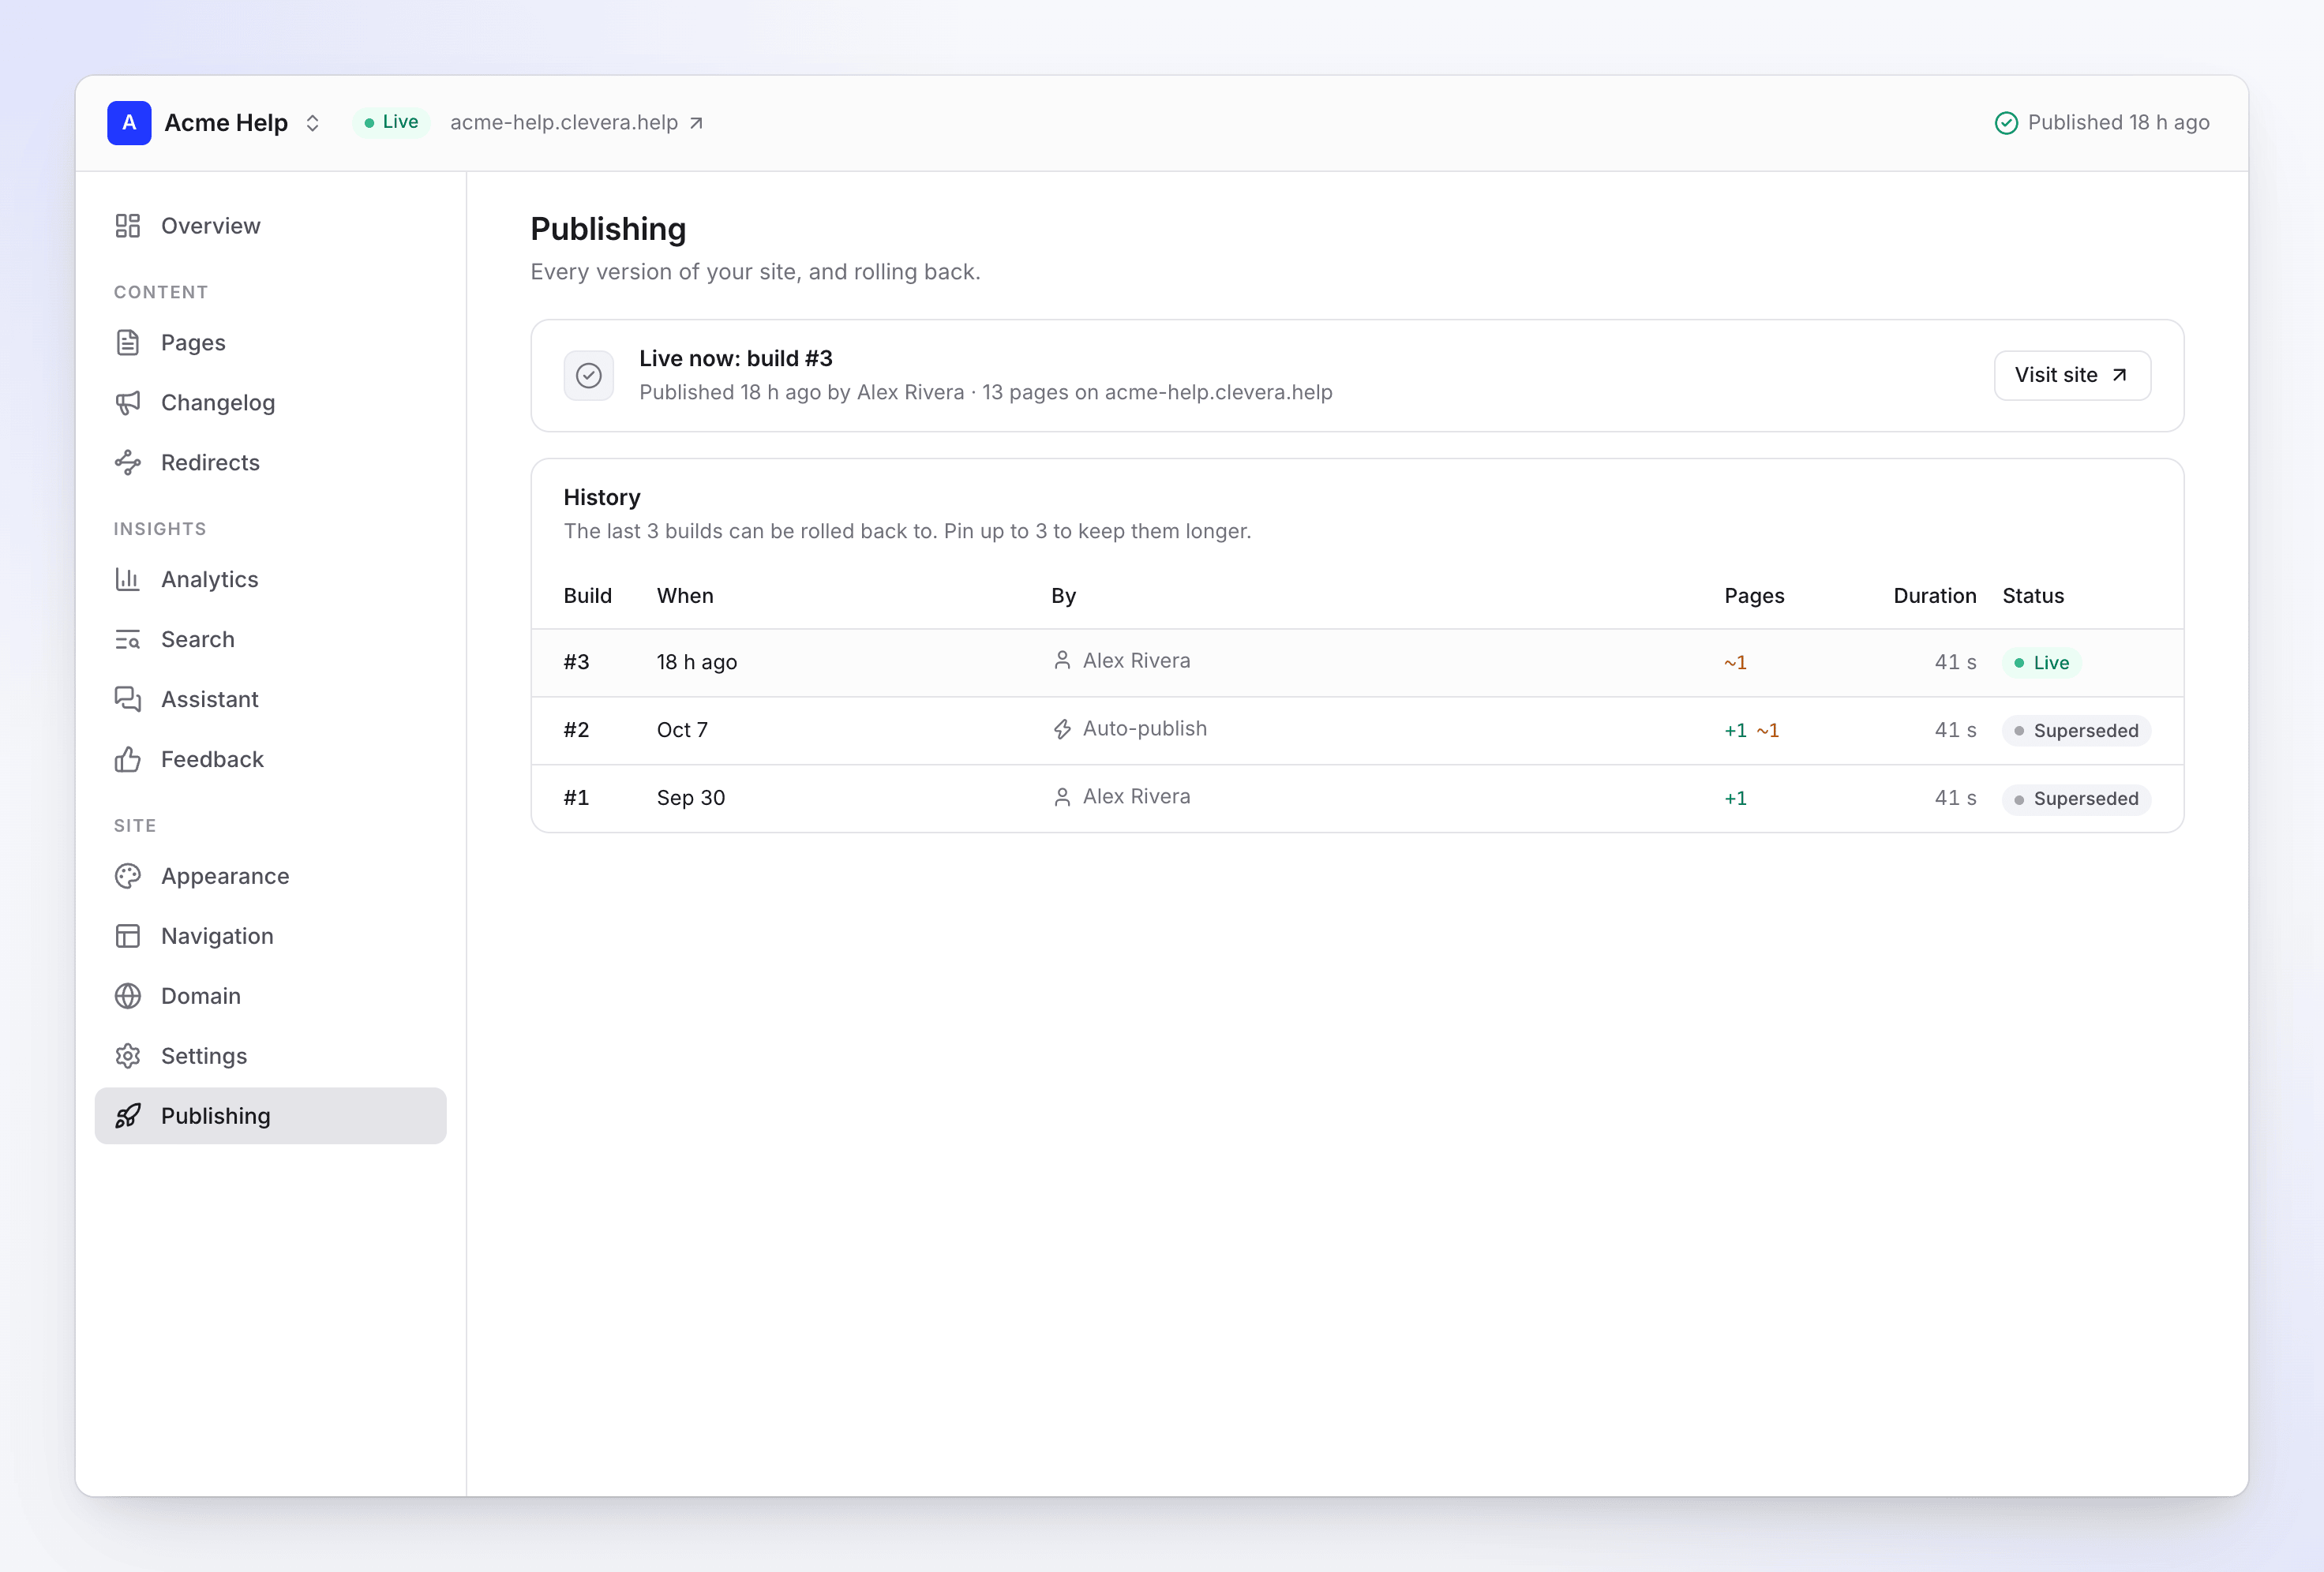This screenshot has width=2324, height=1572.
Task: Select build #1 row number
Action: point(576,798)
